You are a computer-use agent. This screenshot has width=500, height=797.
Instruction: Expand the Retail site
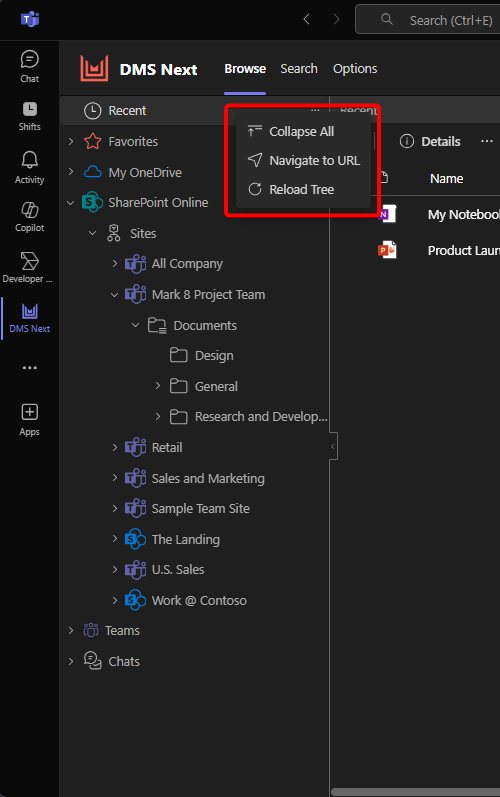[115, 447]
